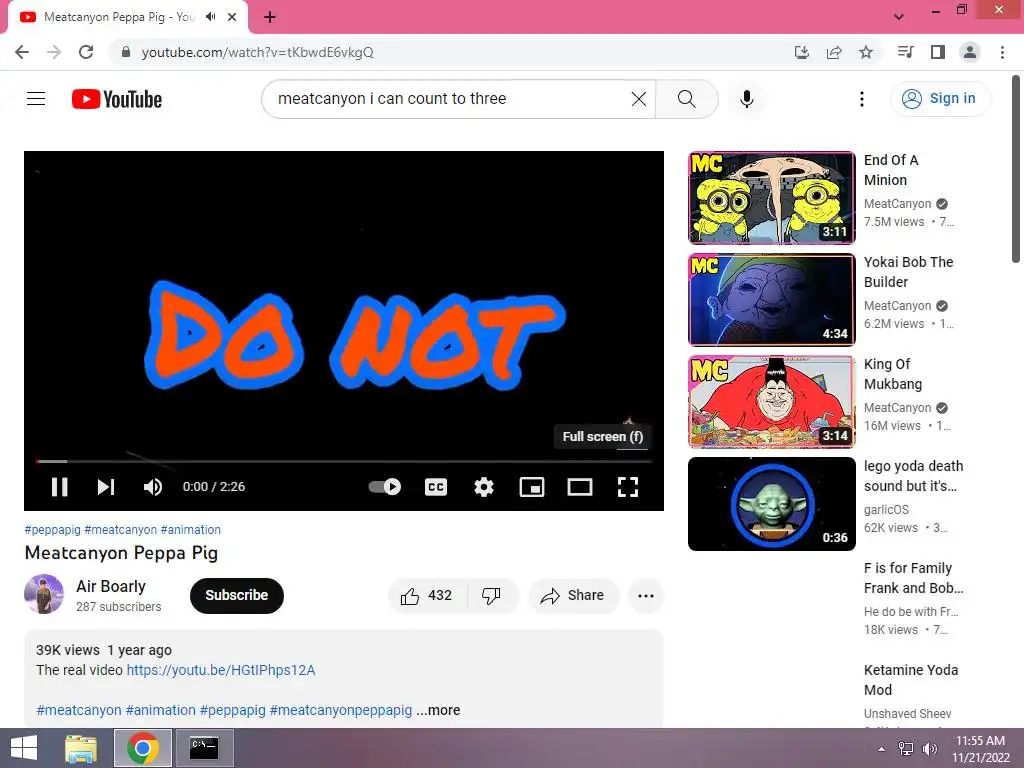Open File Explorer from taskbar
The height and width of the screenshot is (768, 1024).
81,748
